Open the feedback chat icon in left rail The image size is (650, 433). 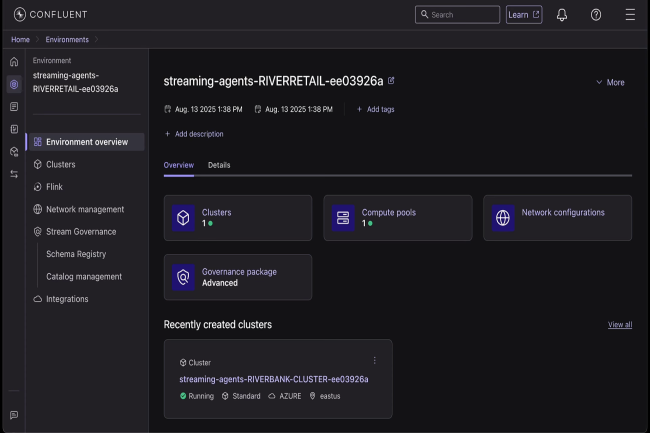pyautogui.click(x=14, y=415)
